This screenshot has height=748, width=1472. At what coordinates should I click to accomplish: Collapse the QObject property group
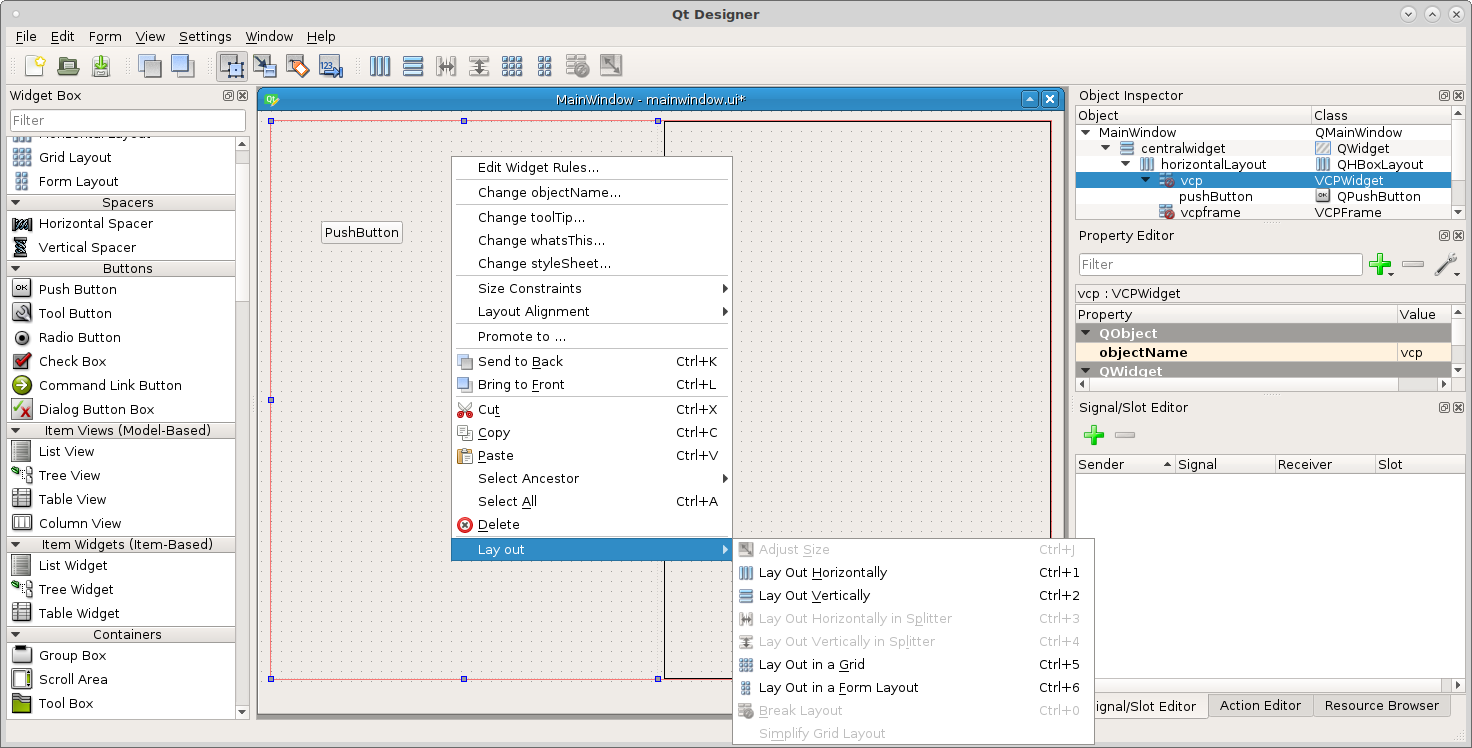point(1086,333)
